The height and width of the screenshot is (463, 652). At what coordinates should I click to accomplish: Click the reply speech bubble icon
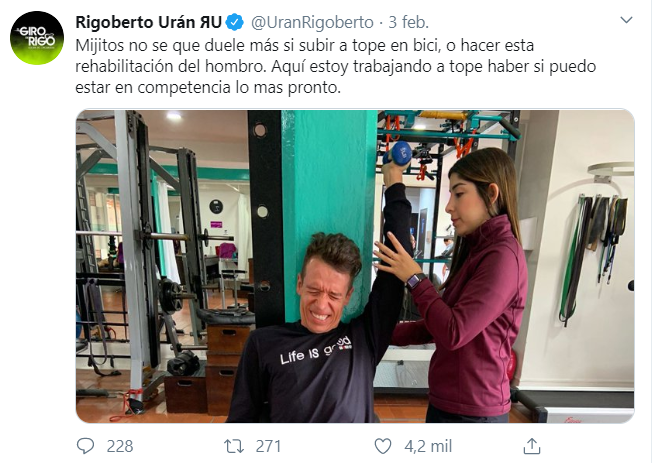coord(86,446)
